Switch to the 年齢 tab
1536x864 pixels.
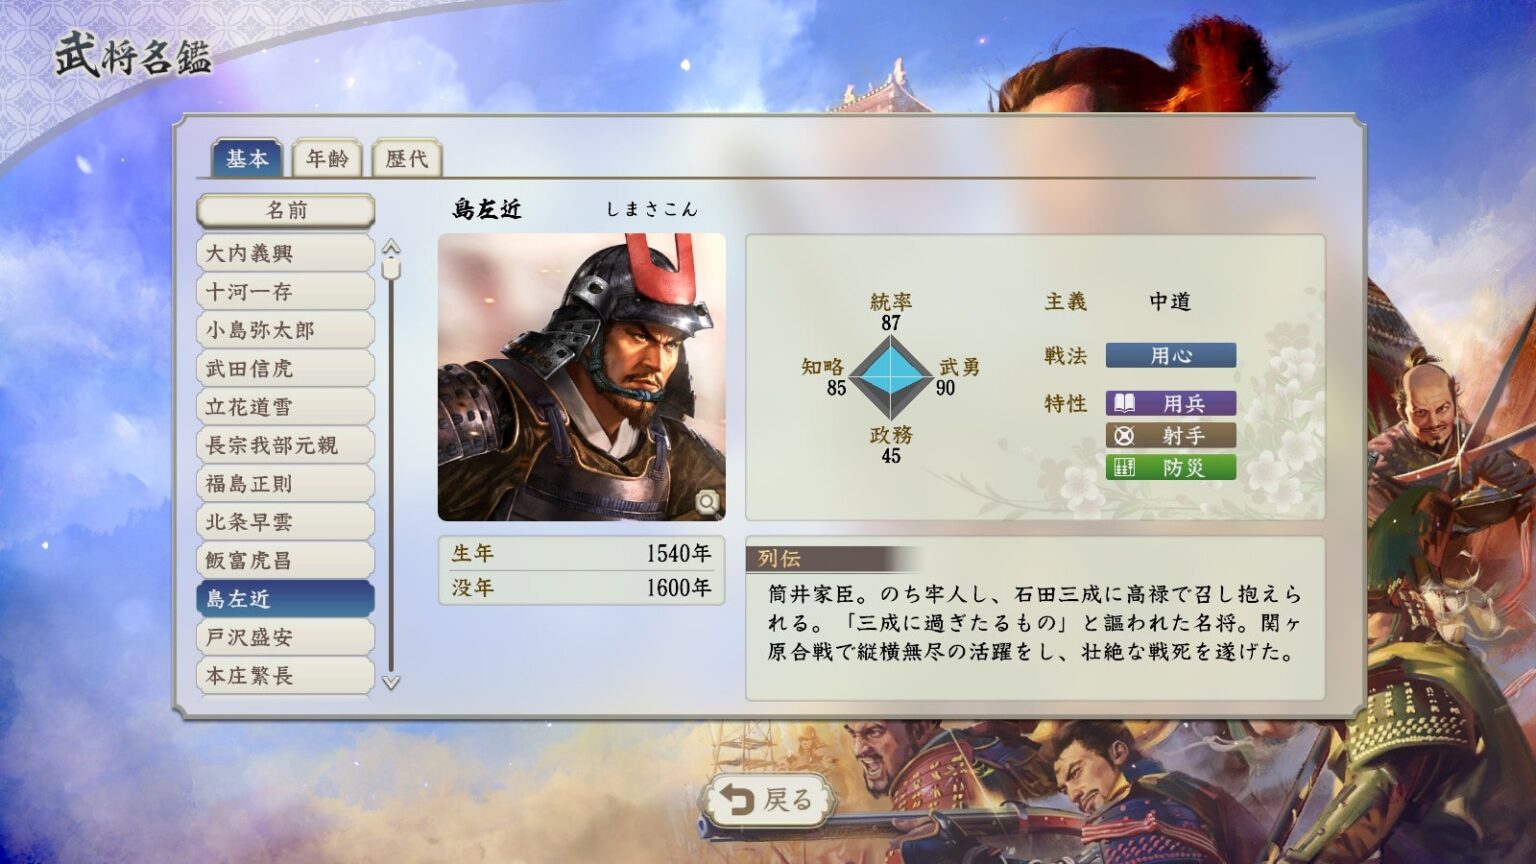click(327, 159)
